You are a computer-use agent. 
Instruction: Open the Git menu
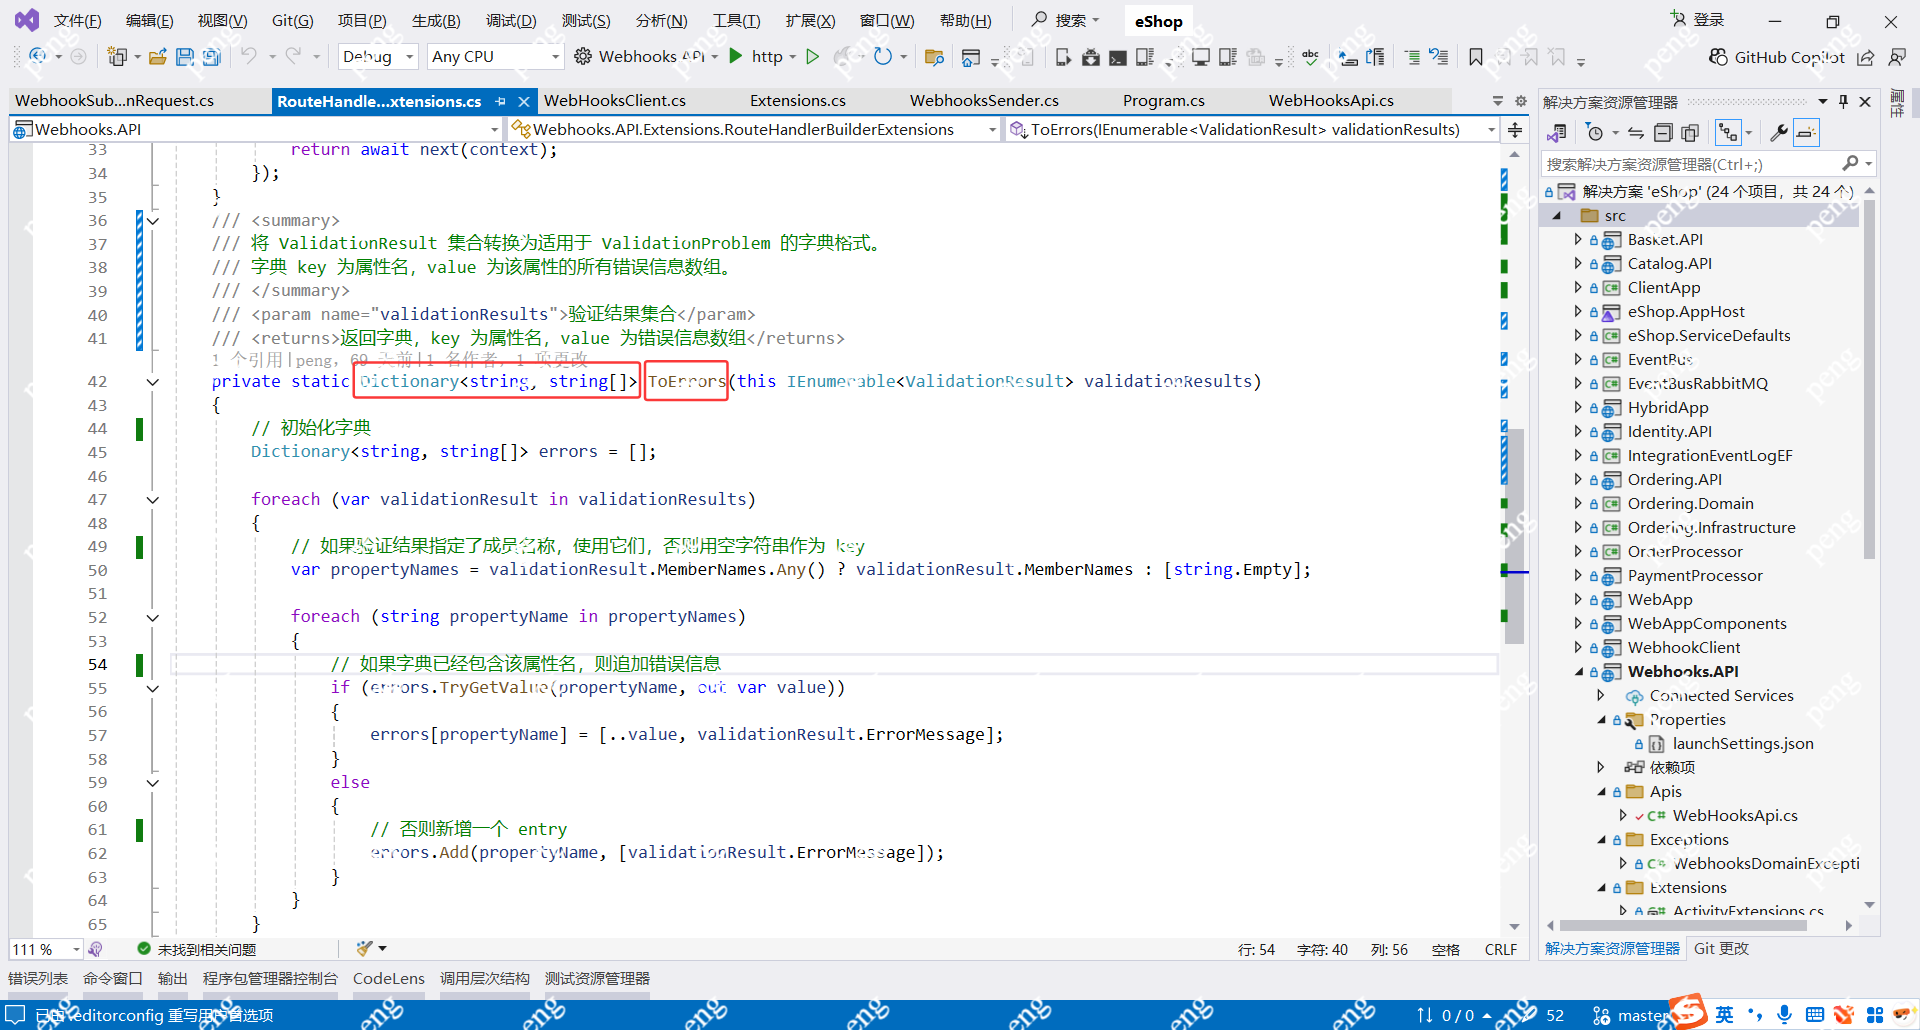(291, 20)
